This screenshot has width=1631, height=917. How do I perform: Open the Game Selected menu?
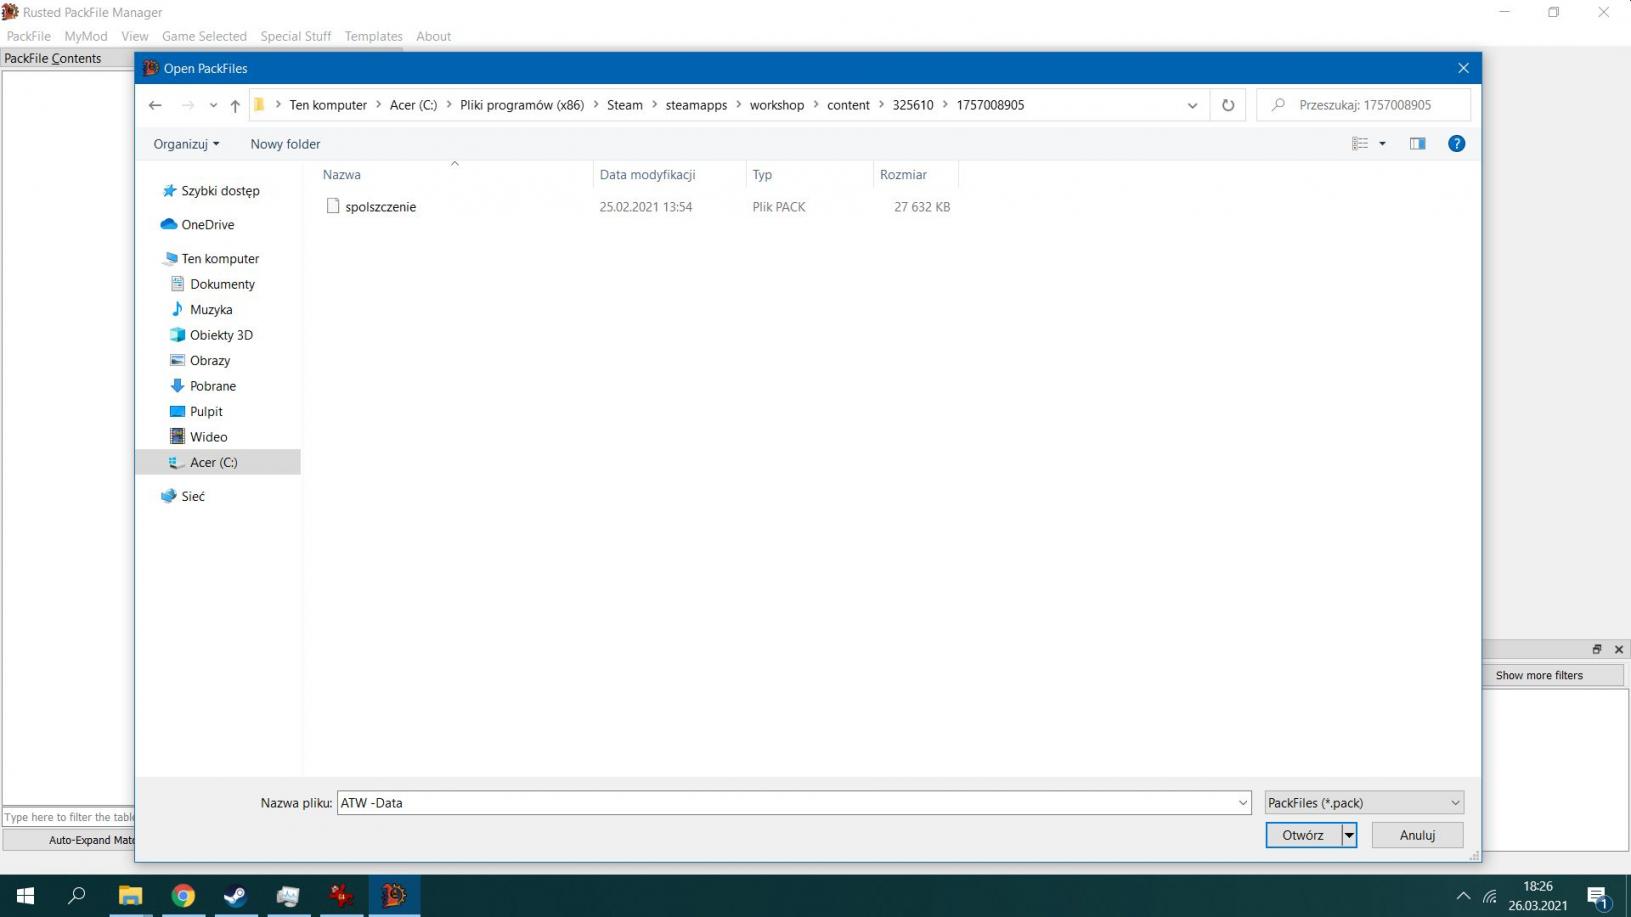click(x=204, y=36)
